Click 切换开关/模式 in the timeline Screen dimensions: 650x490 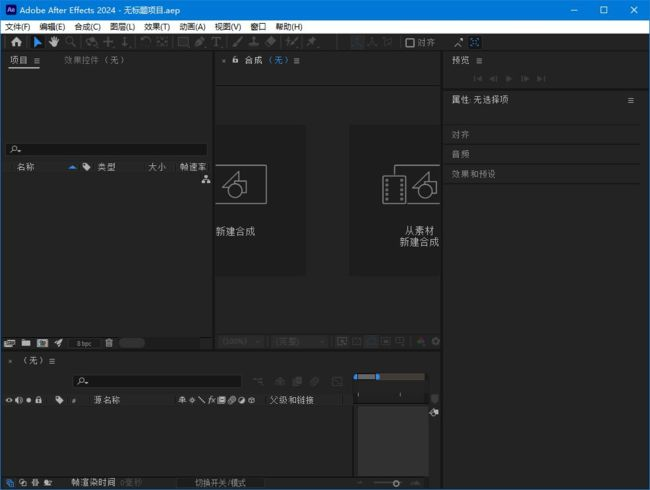coord(219,483)
